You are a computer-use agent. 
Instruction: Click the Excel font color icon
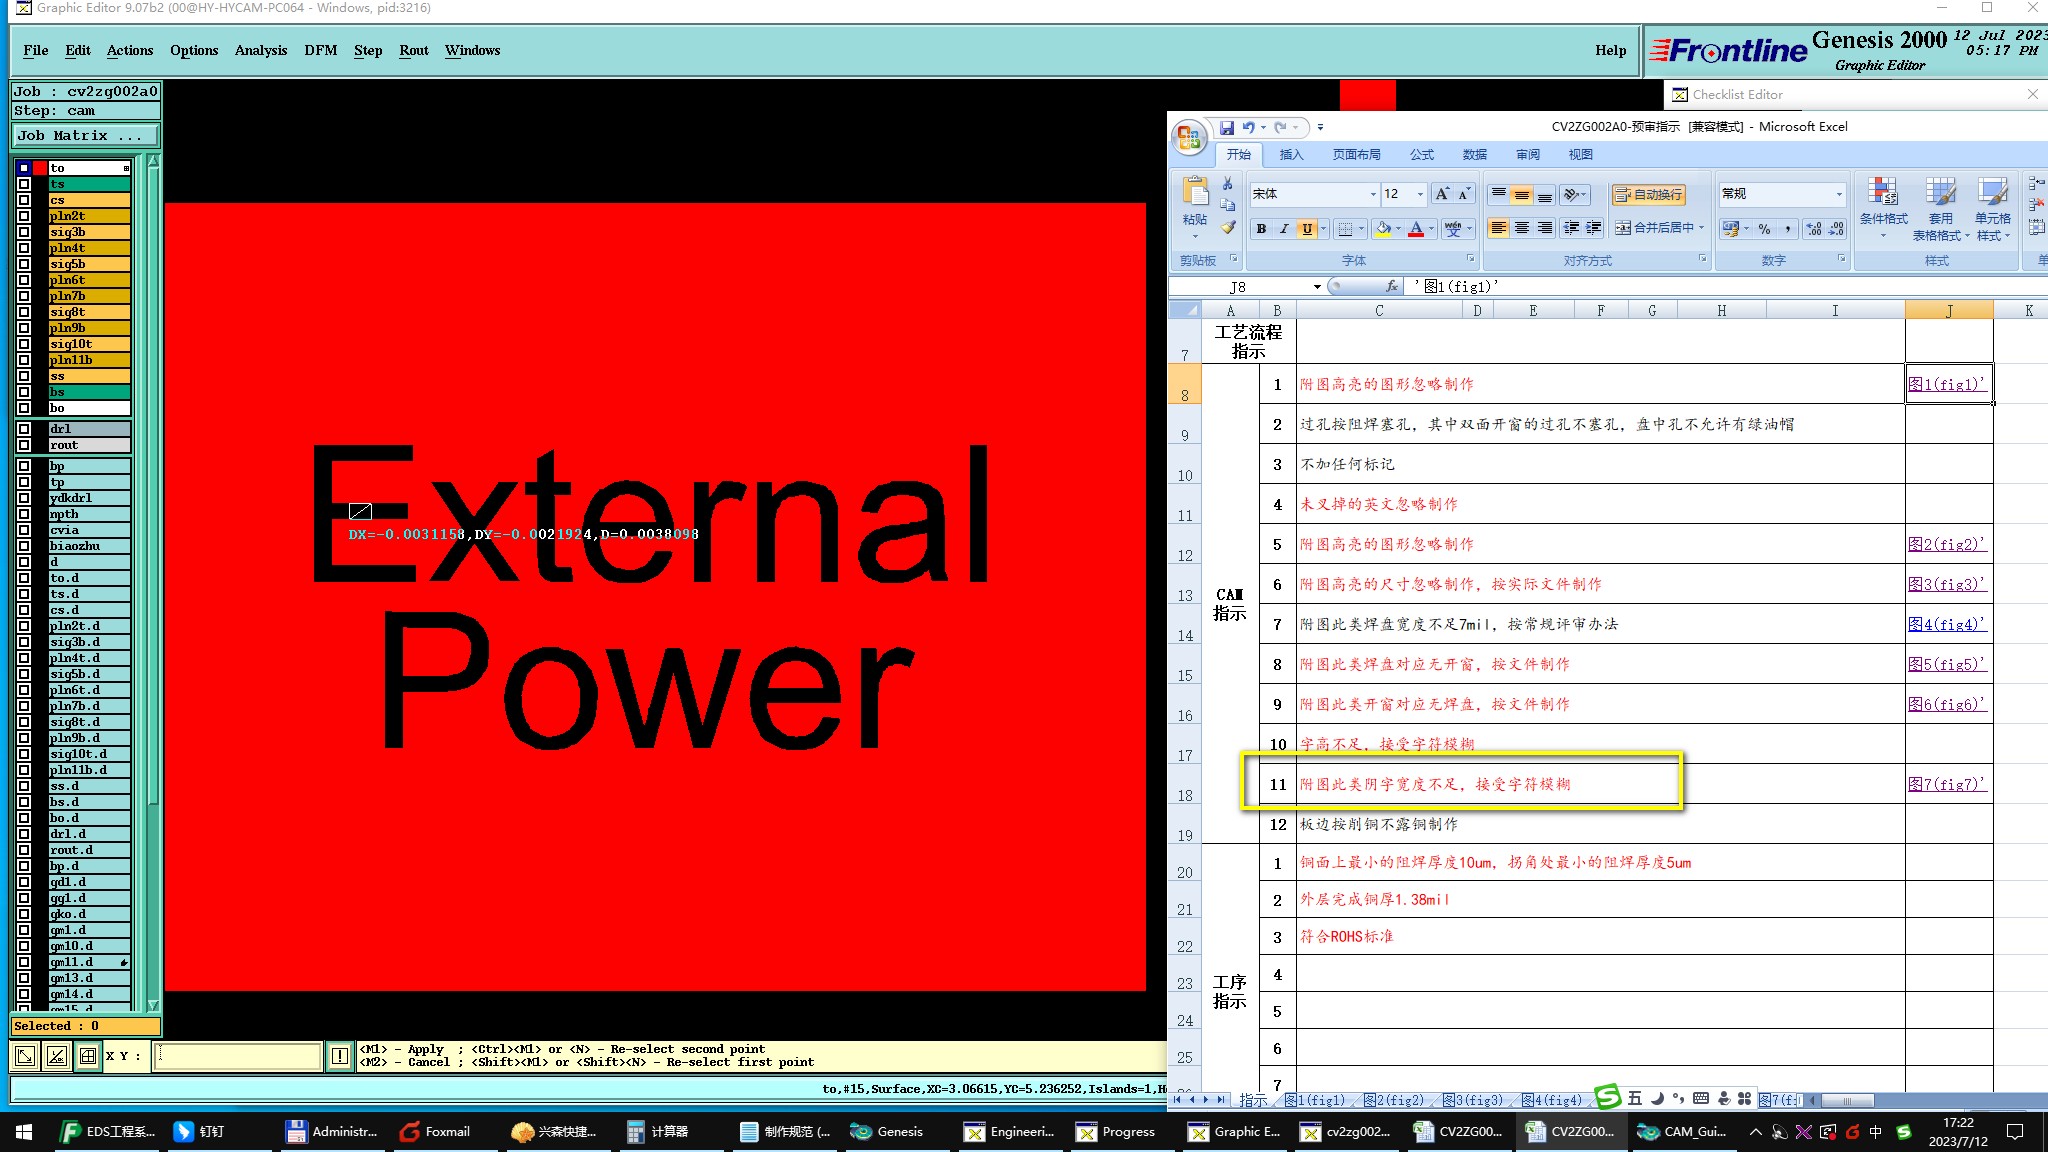[1416, 229]
